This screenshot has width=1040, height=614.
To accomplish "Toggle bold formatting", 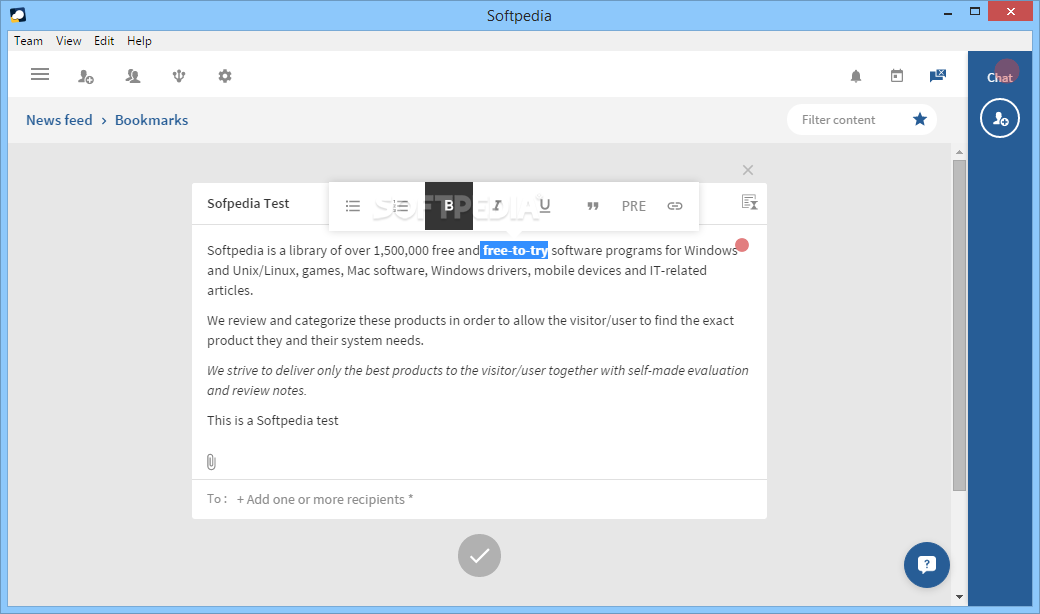I will point(449,206).
